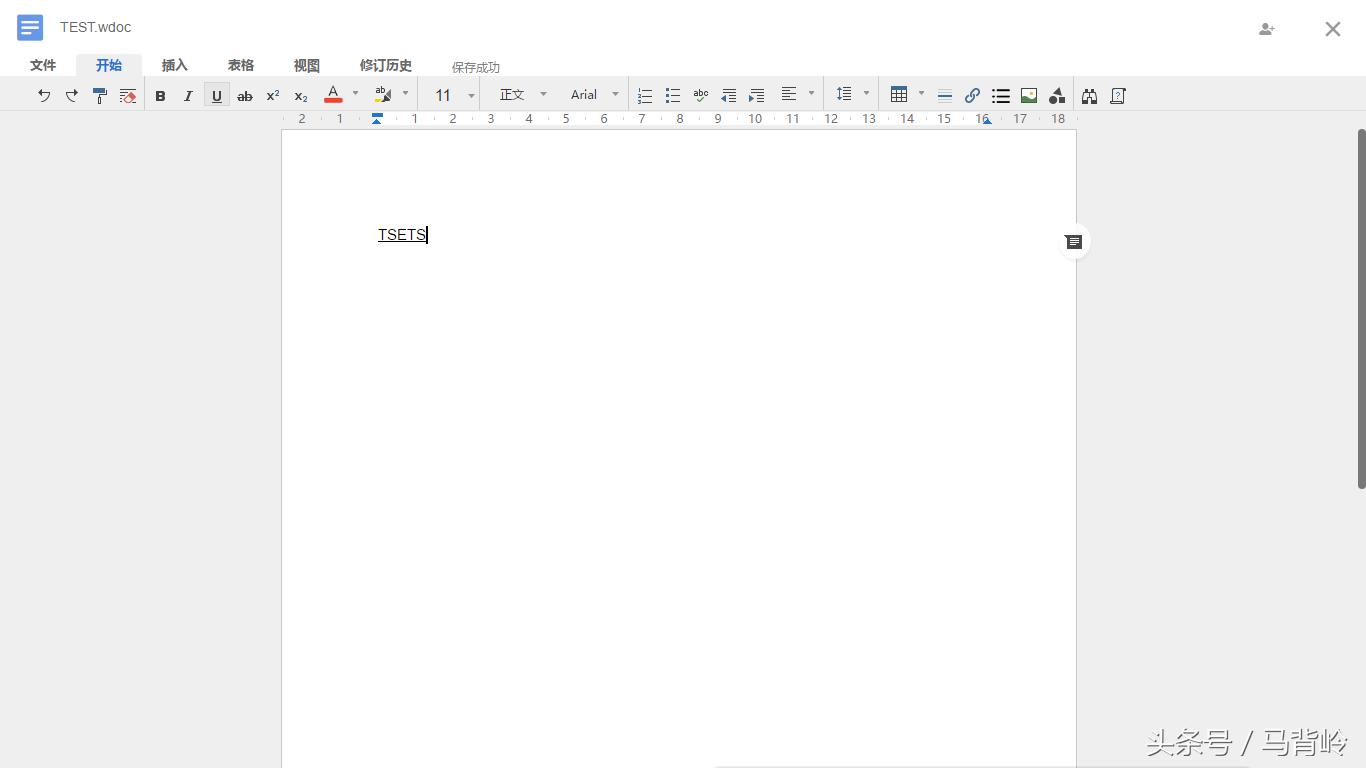
Task: Insert a hyperlink using the link icon
Action: click(x=972, y=96)
